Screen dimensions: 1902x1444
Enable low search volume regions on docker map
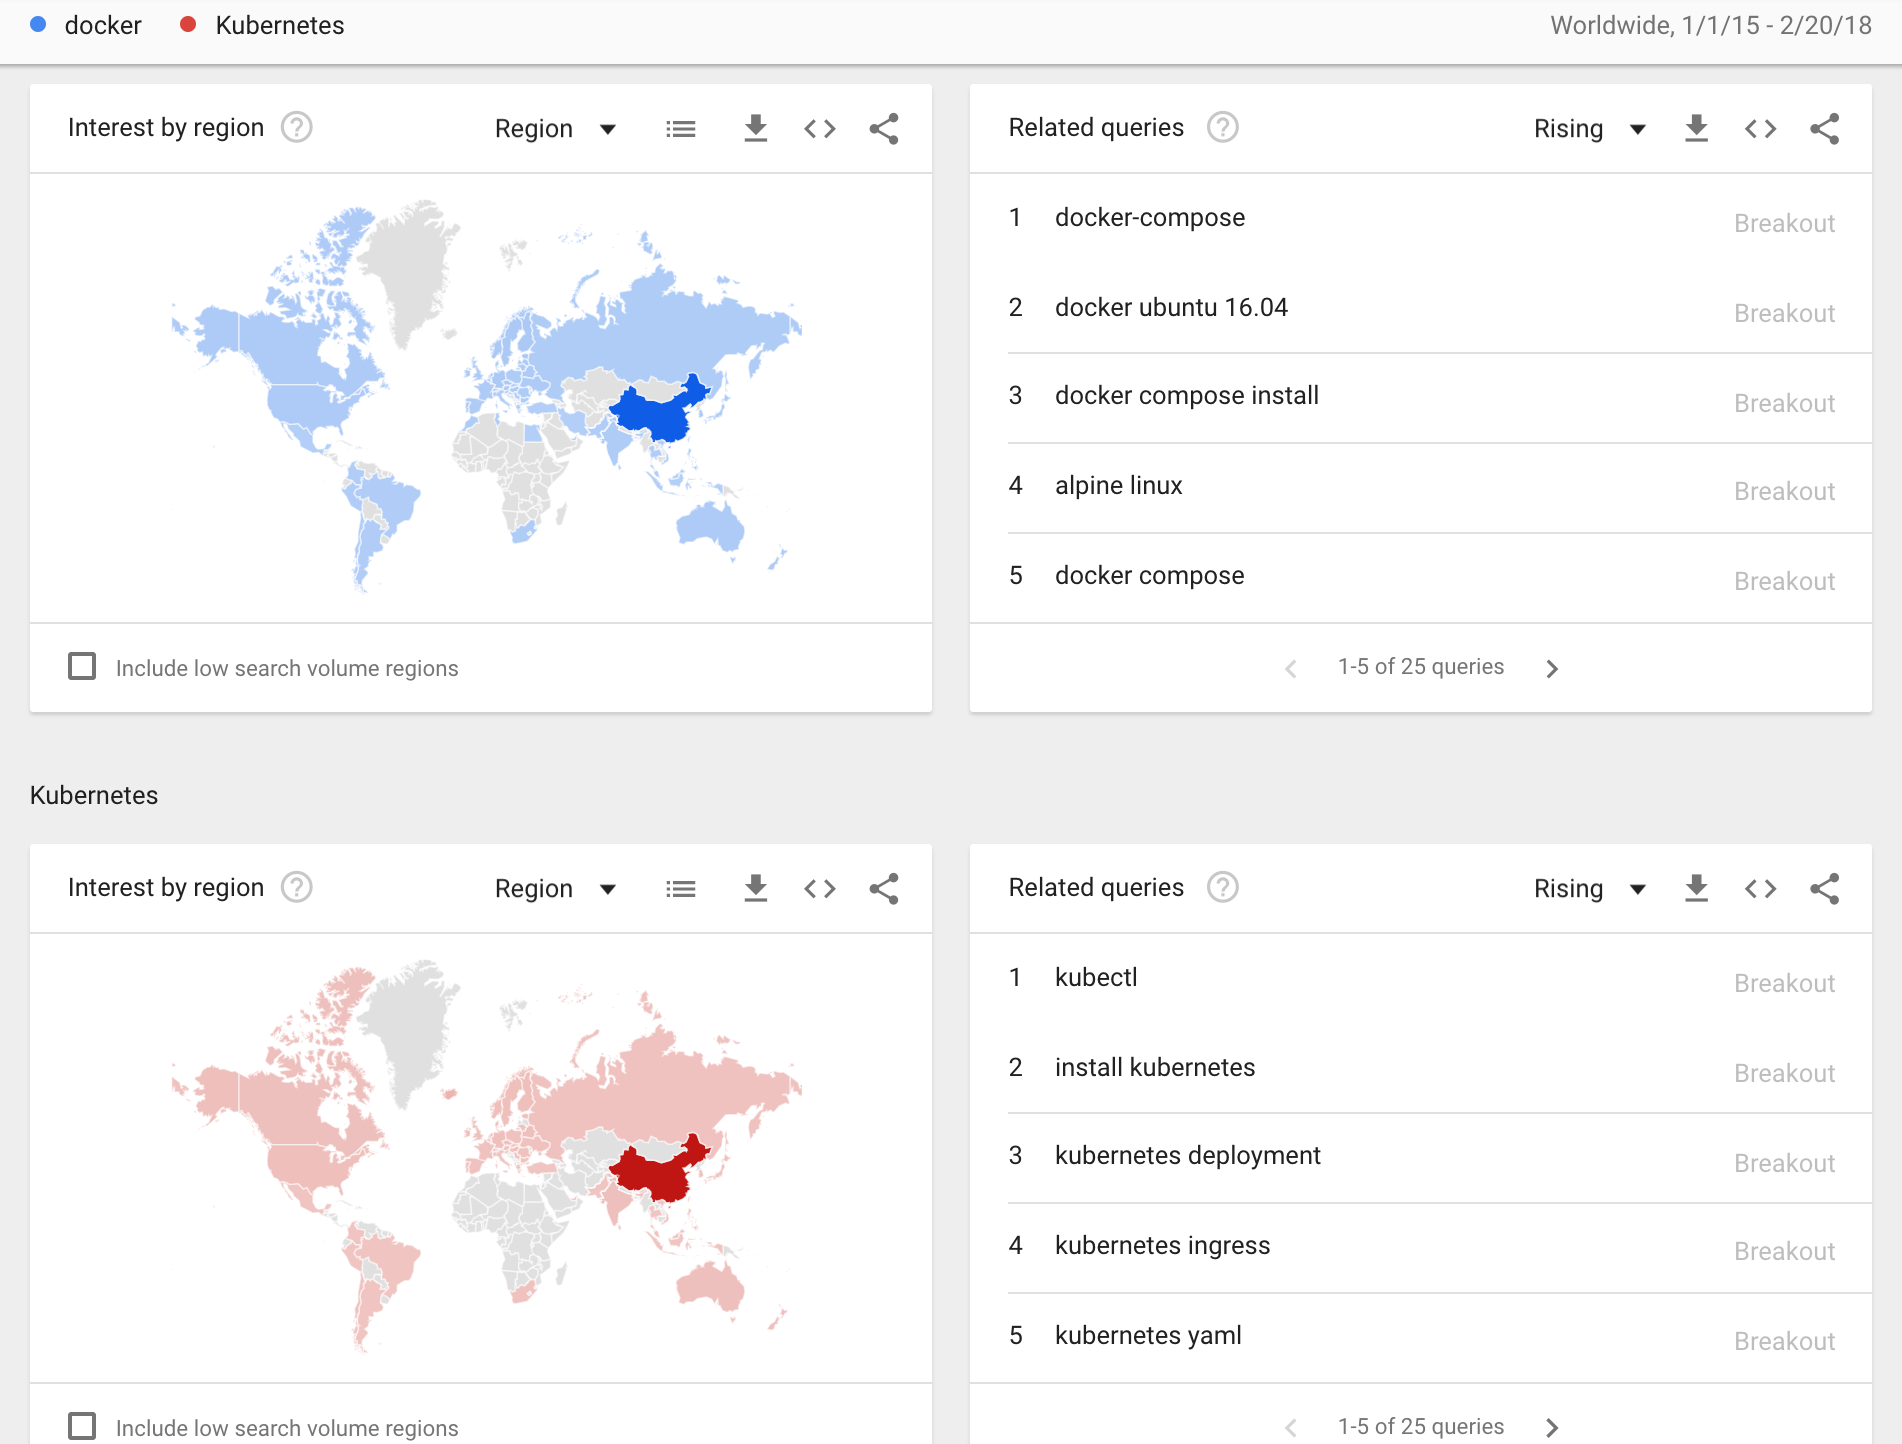tap(82, 666)
